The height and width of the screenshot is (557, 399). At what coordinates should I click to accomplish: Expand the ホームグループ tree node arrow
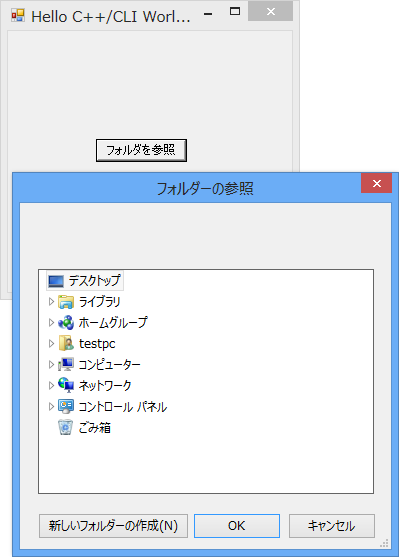(x=51, y=323)
